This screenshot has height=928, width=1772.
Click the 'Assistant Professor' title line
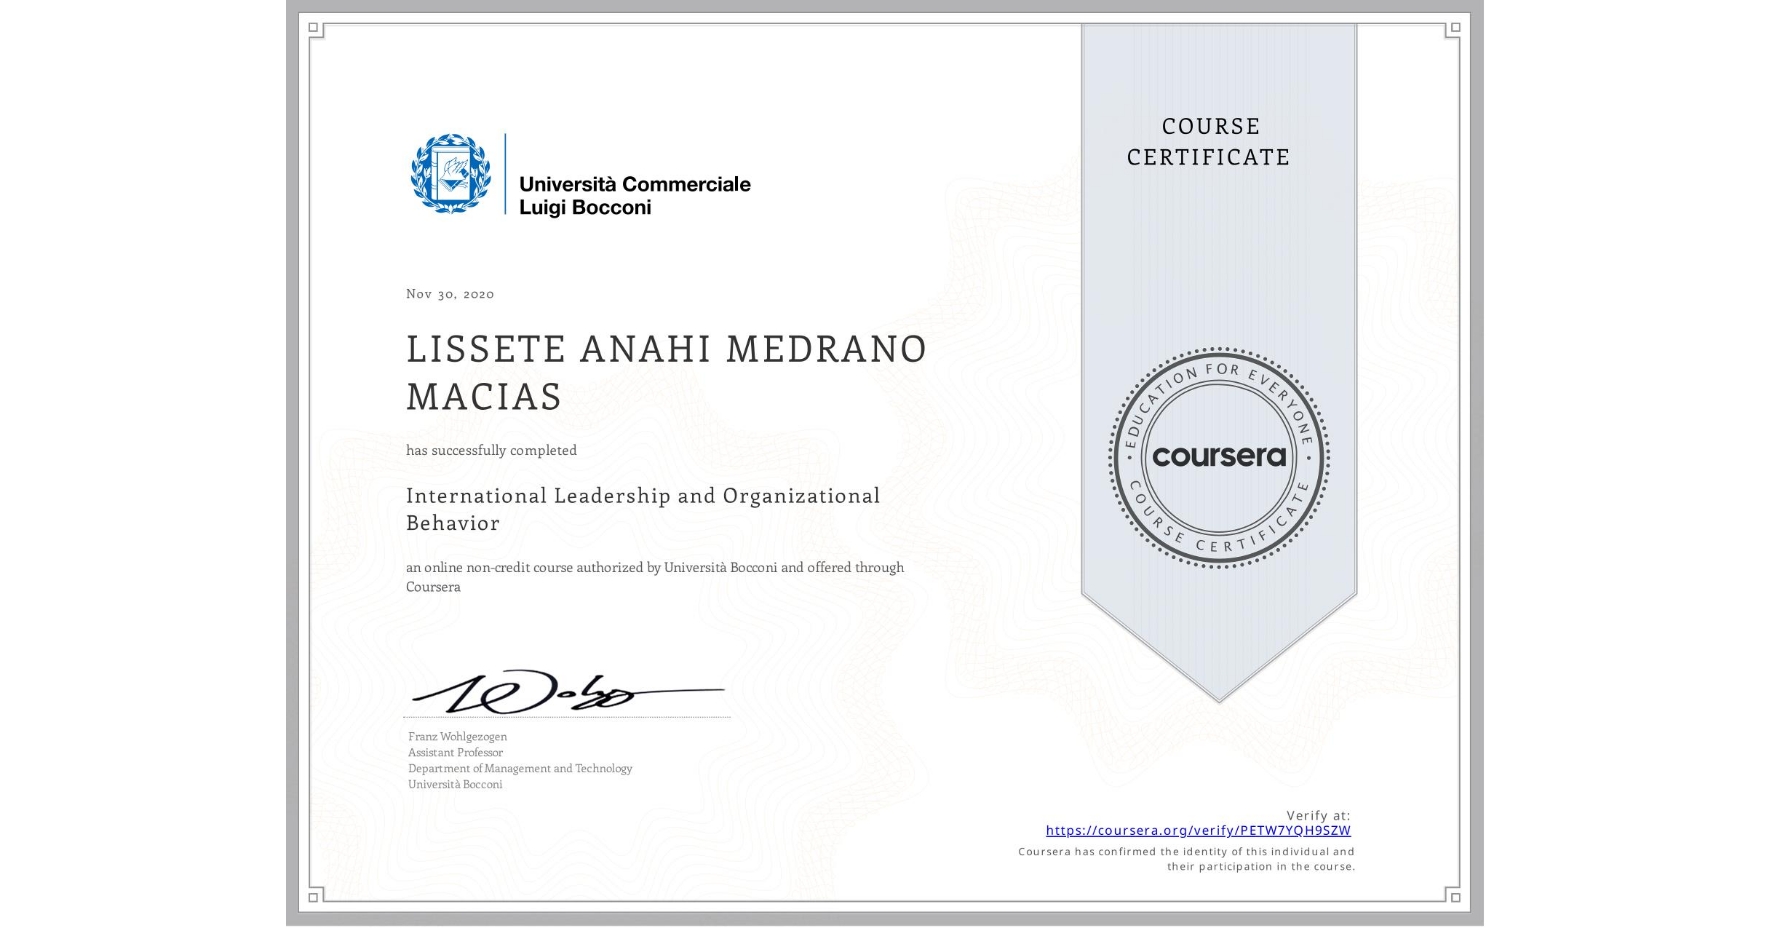[x=455, y=752]
